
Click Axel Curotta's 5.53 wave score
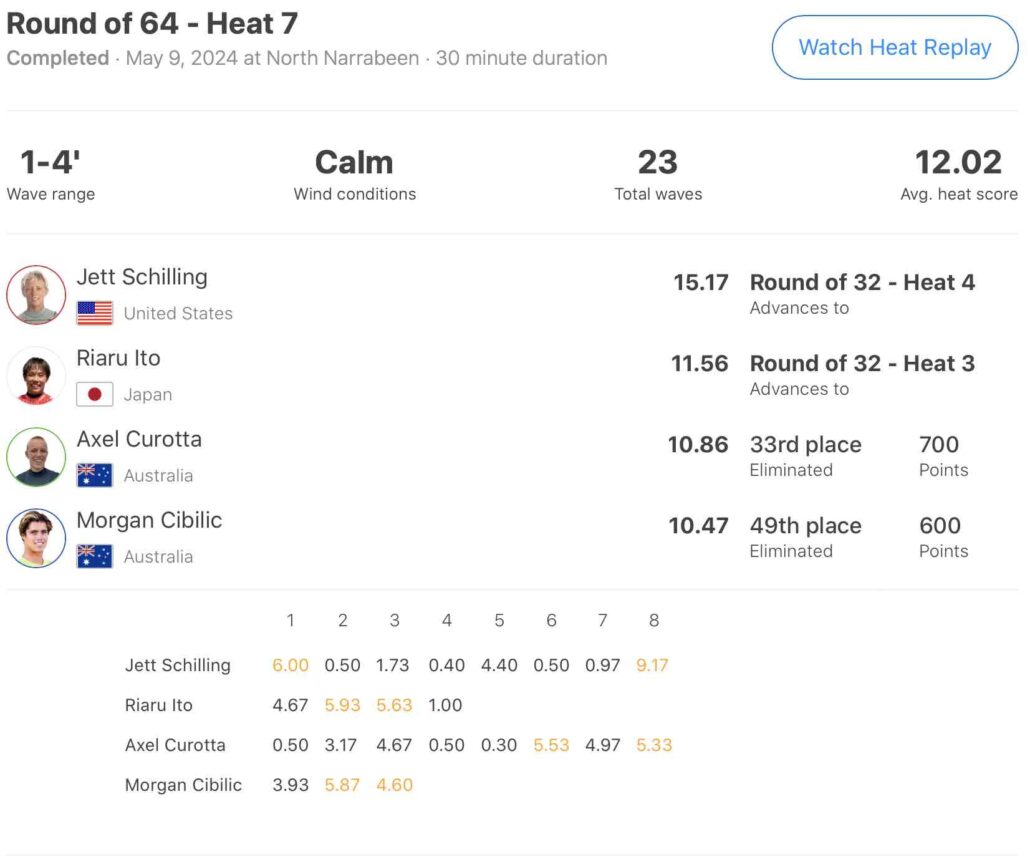(551, 745)
